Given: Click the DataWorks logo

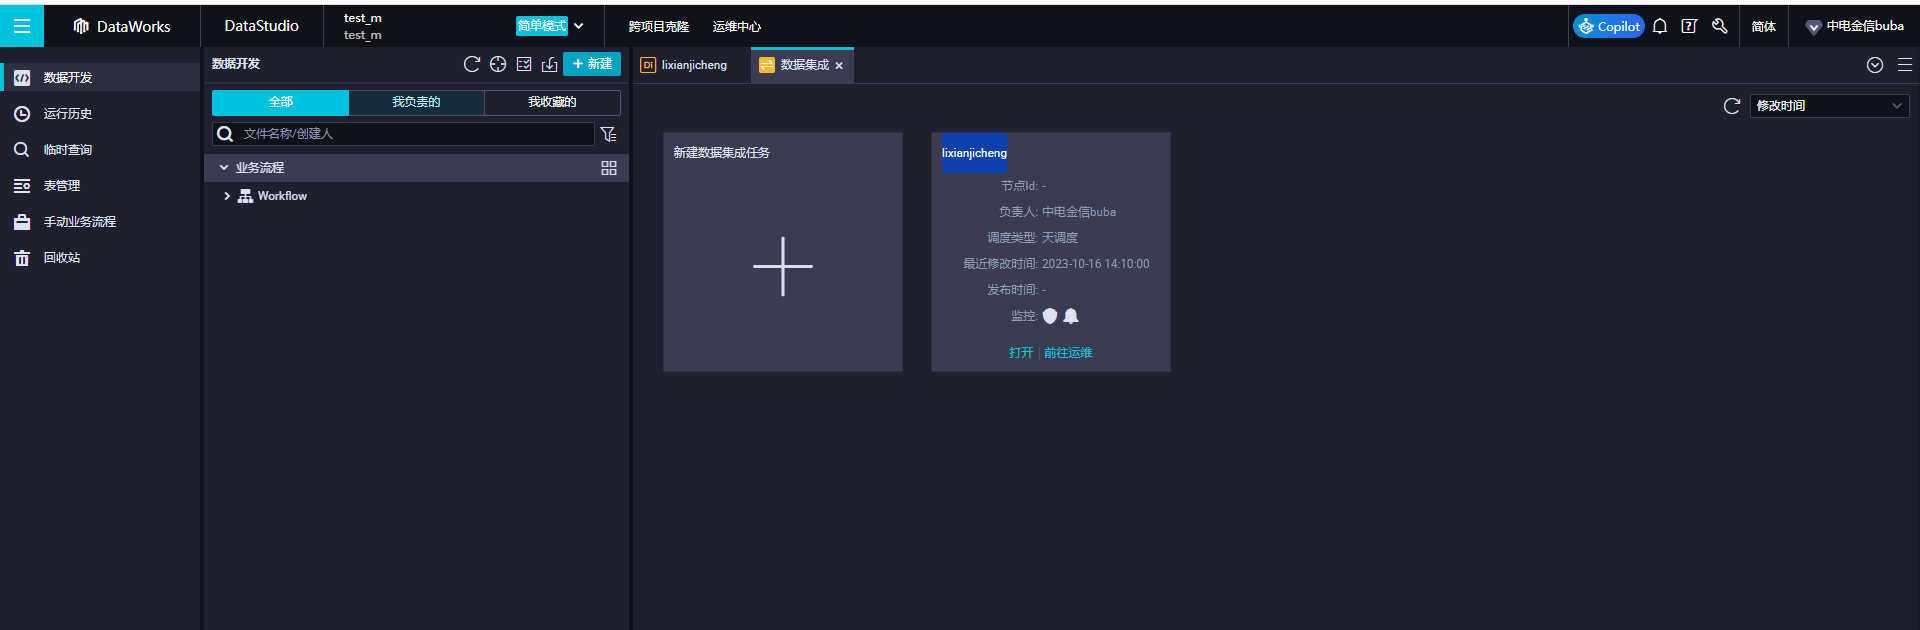Looking at the screenshot, I should pyautogui.click(x=122, y=26).
